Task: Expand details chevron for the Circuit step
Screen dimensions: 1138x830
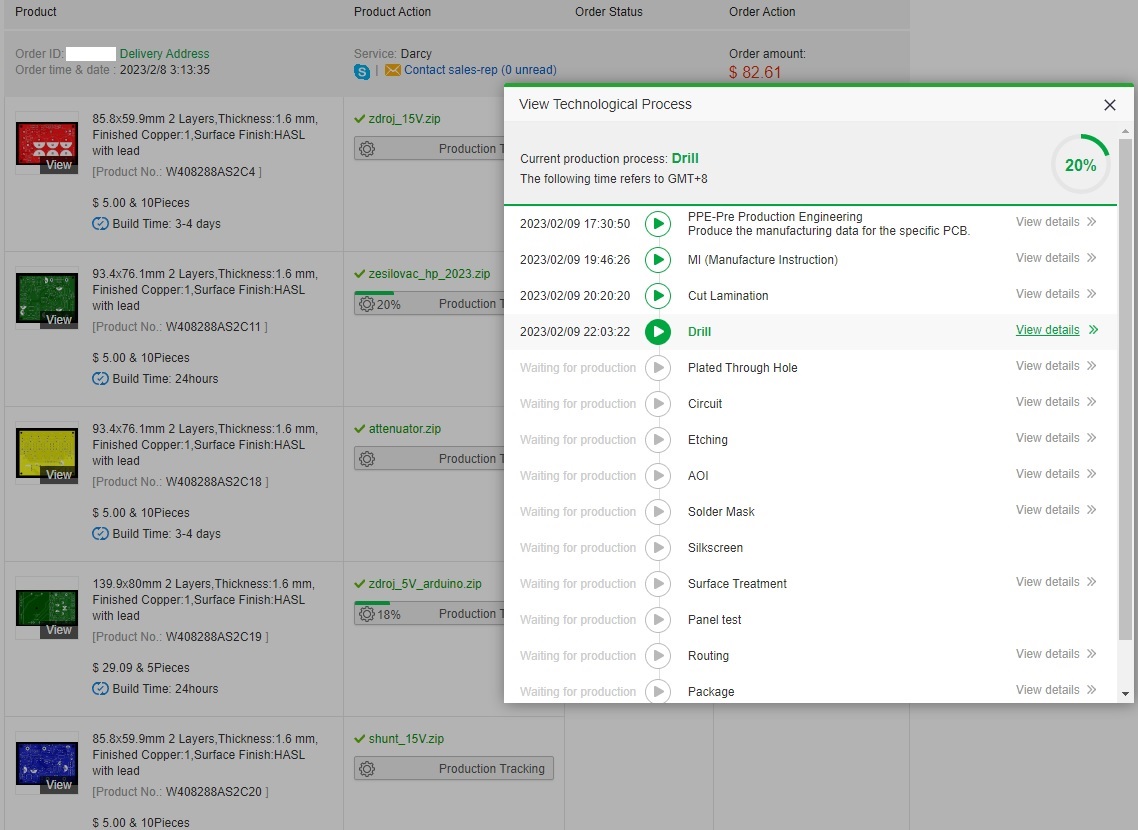Action: pos(1092,401)
